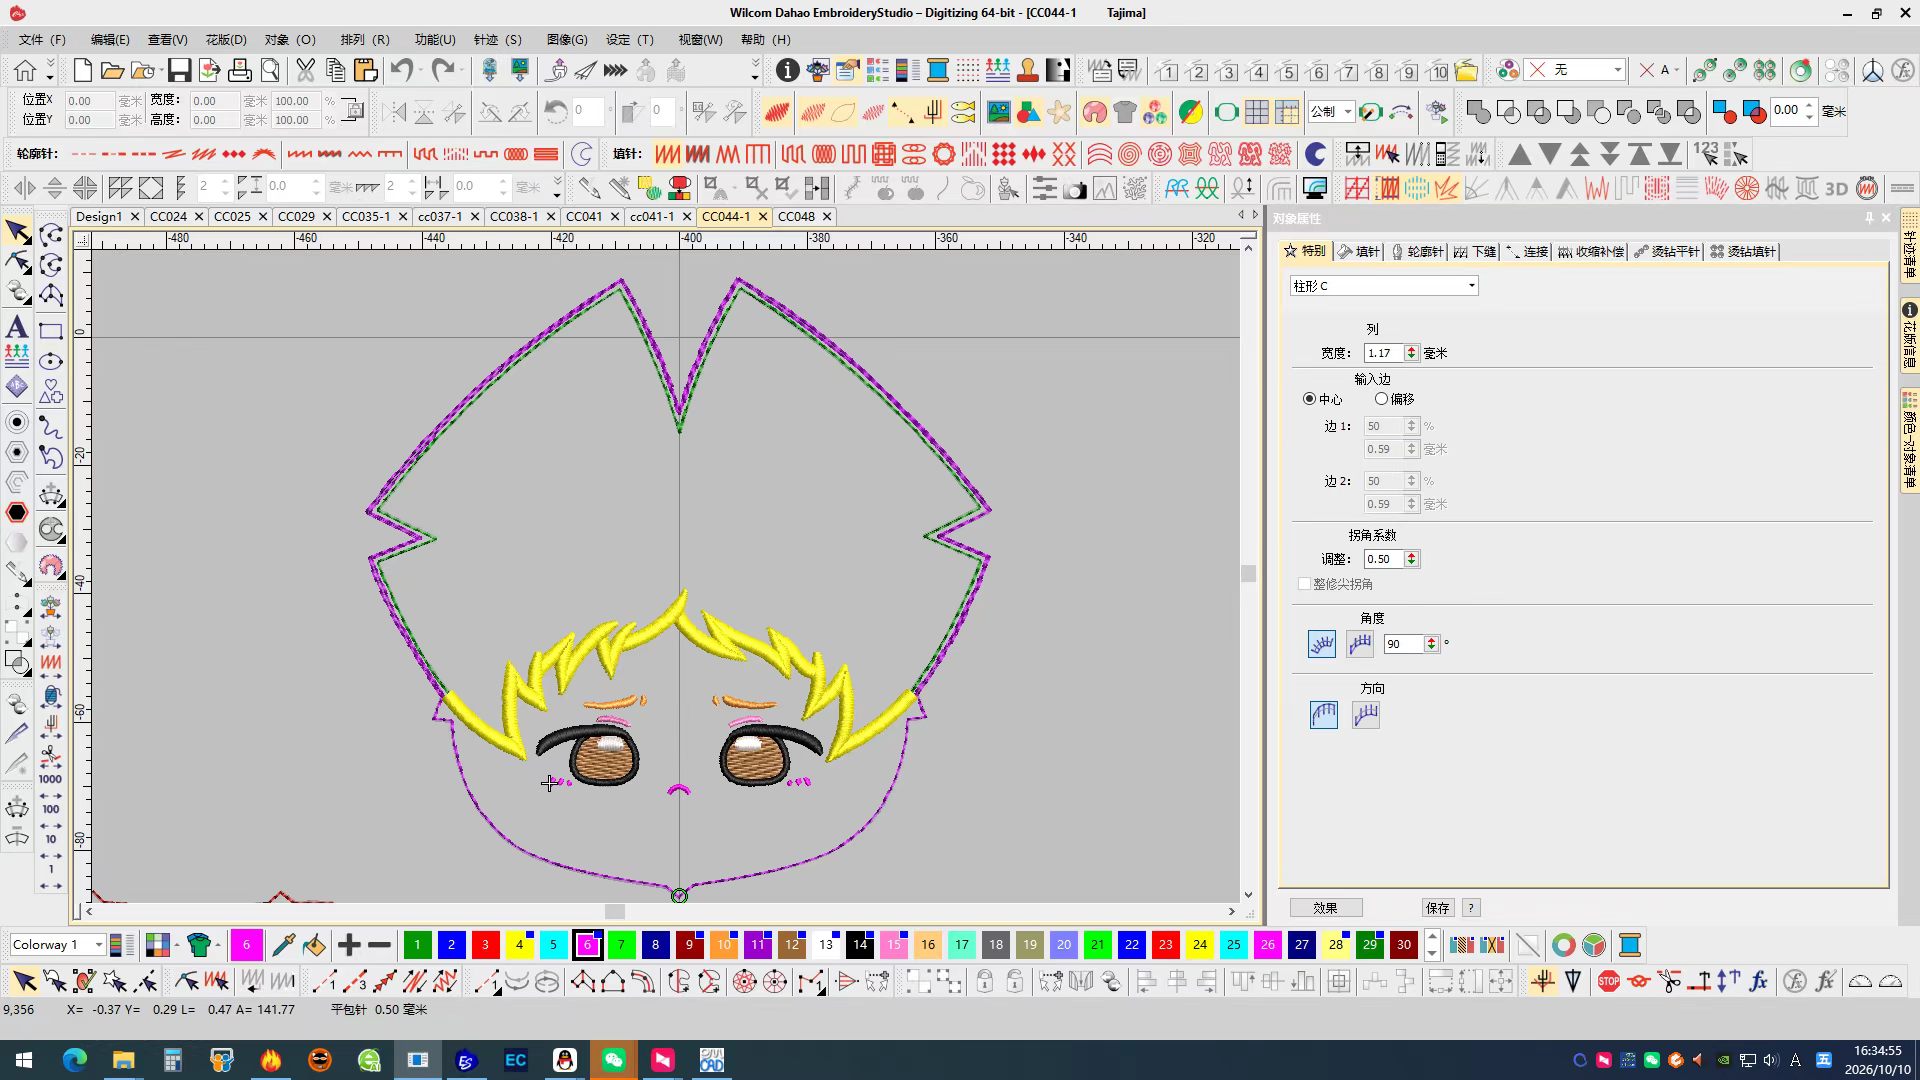
Task: Pin the Object Properties panel
Action: (x=1868, y=218)
